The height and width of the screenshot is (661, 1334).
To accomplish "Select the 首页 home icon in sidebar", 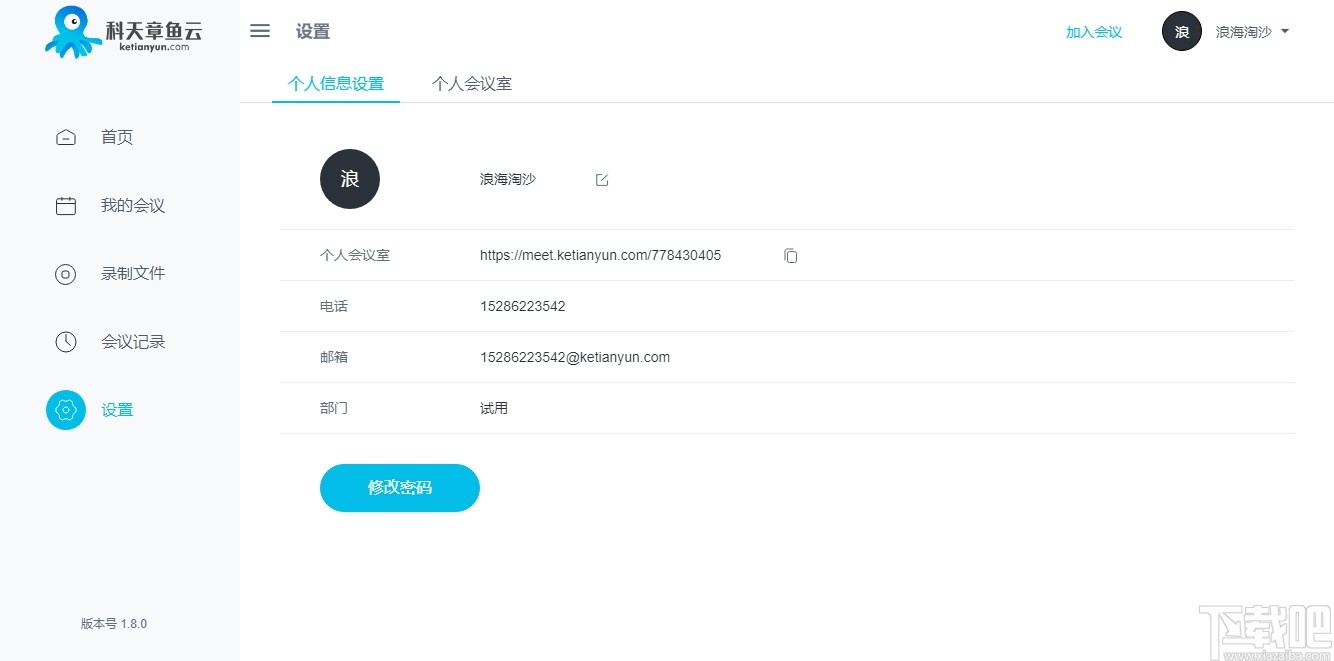I will [65, 137].
